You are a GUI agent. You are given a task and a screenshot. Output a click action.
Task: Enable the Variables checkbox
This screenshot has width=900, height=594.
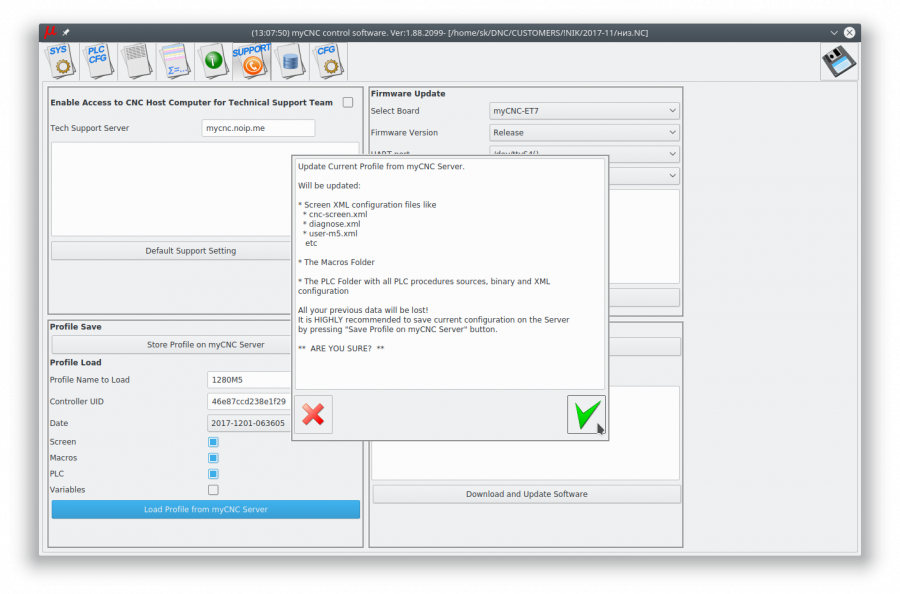(213, 490)
